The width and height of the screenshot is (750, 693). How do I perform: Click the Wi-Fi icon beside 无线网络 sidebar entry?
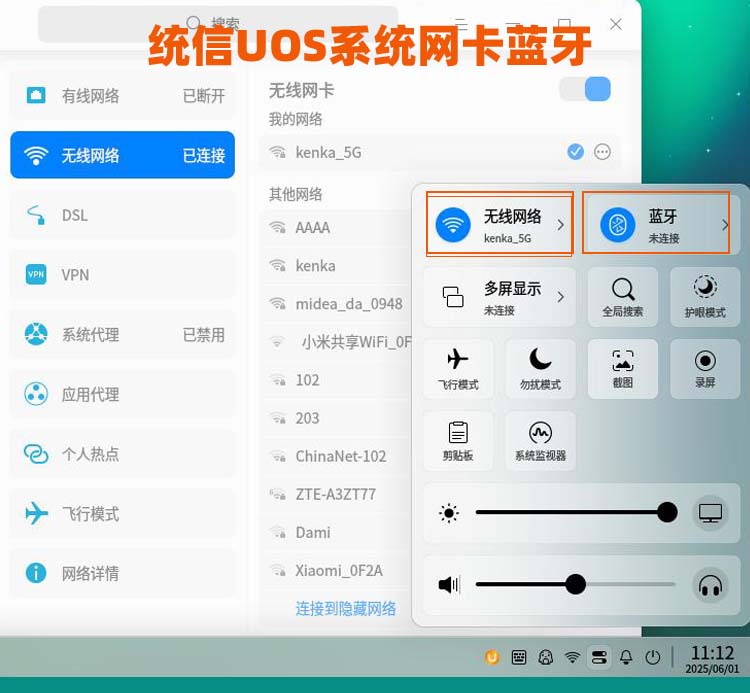36,155
